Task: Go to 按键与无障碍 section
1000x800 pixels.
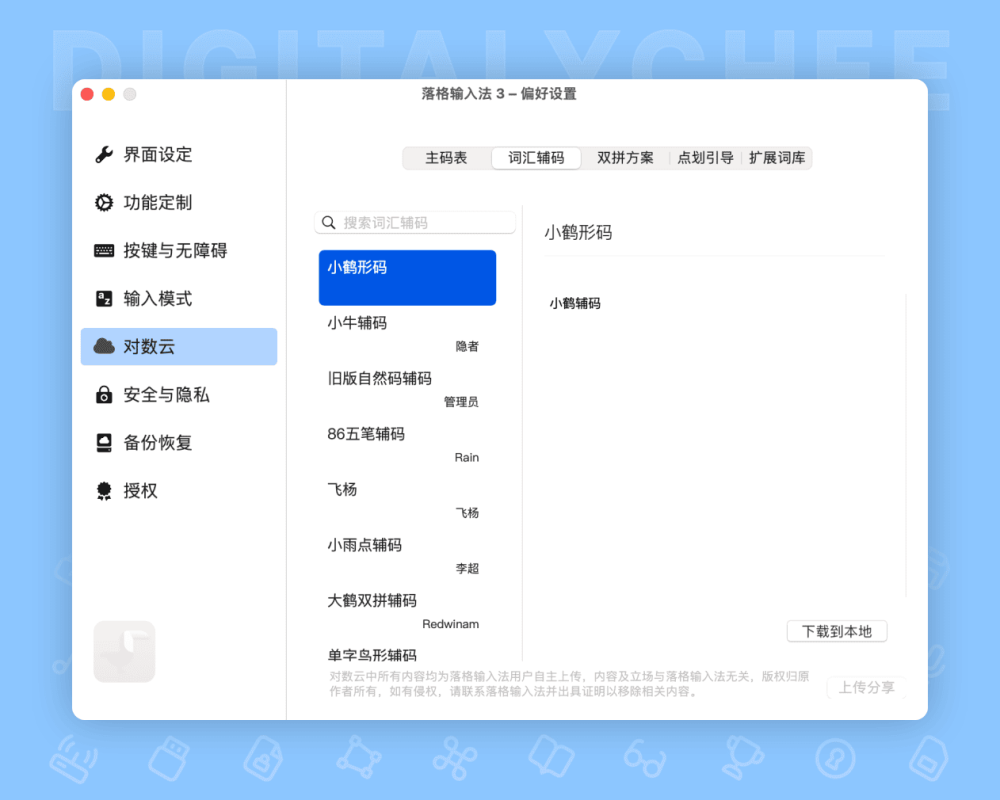Action: (179, 250)
